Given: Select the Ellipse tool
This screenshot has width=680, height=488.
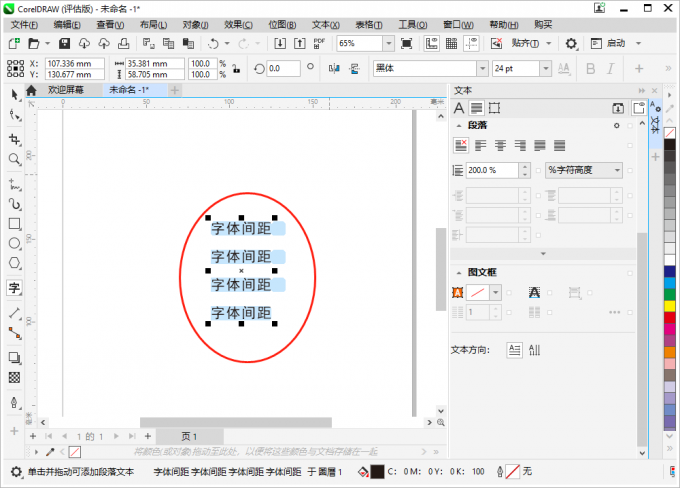Looking at the screenshot, I should [14, 243].
